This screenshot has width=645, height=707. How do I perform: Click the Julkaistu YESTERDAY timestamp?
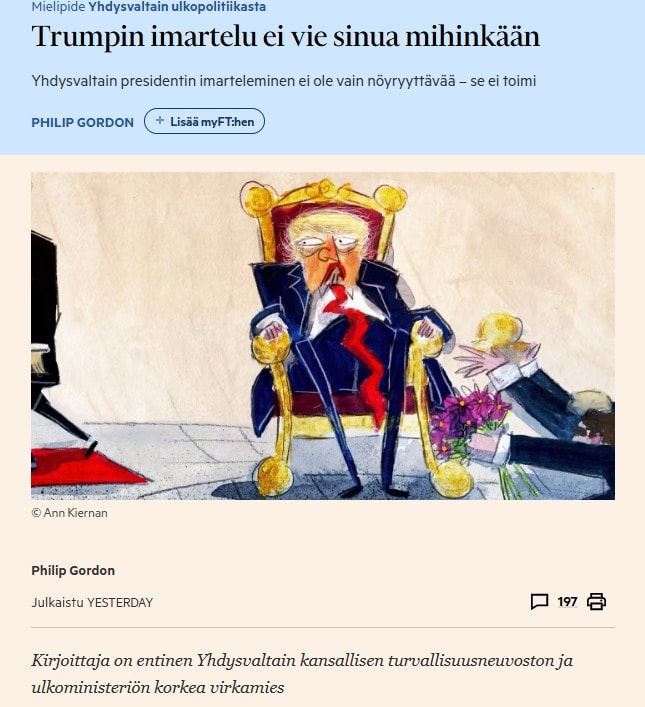point(92,602)
